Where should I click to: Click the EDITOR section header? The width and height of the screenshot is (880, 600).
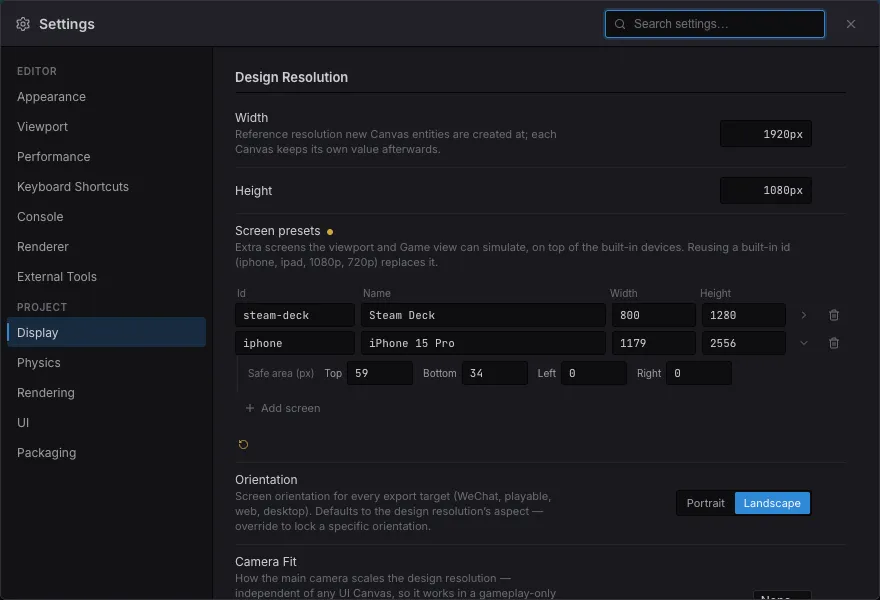[36, 71]
